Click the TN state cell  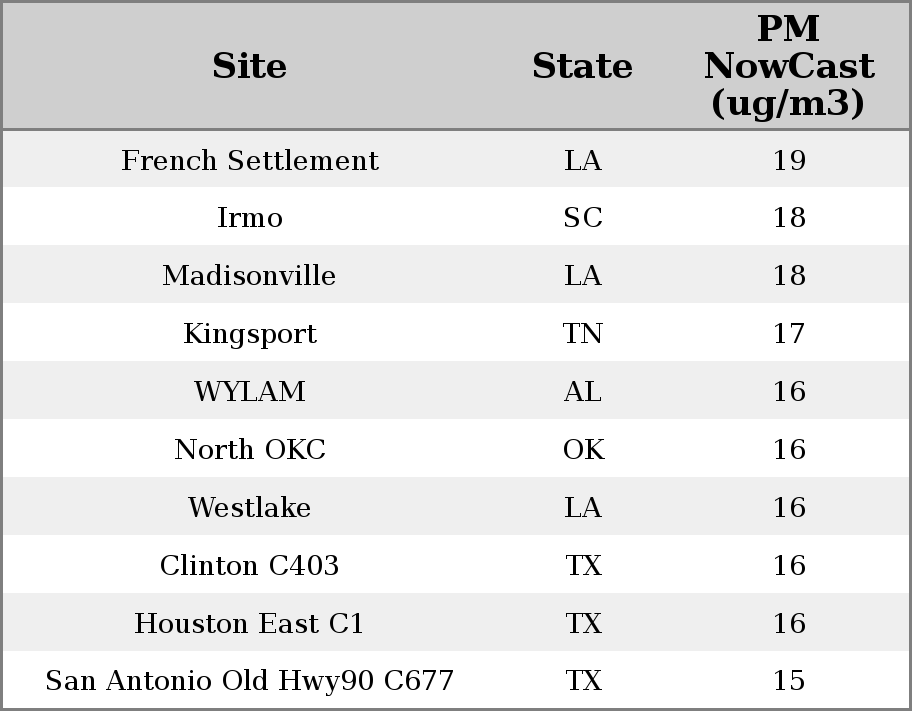click(583, 333)
